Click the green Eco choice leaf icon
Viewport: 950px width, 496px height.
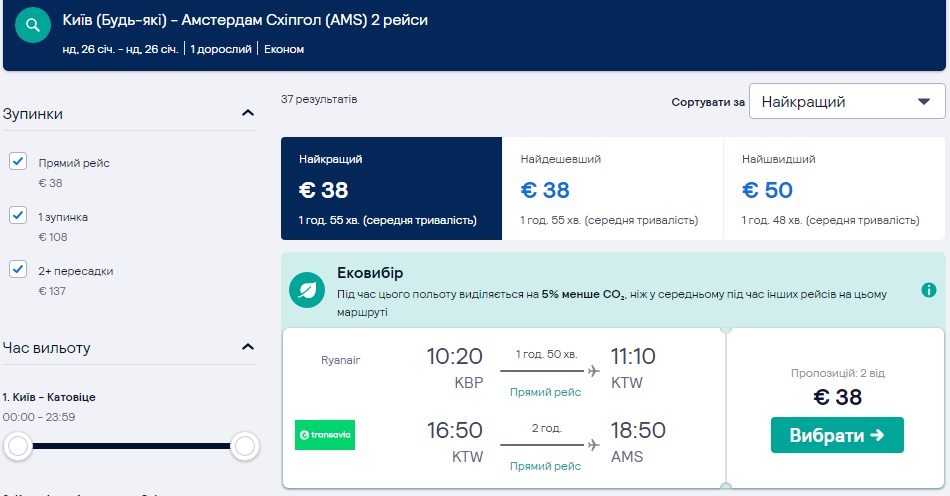pos(307,290)
